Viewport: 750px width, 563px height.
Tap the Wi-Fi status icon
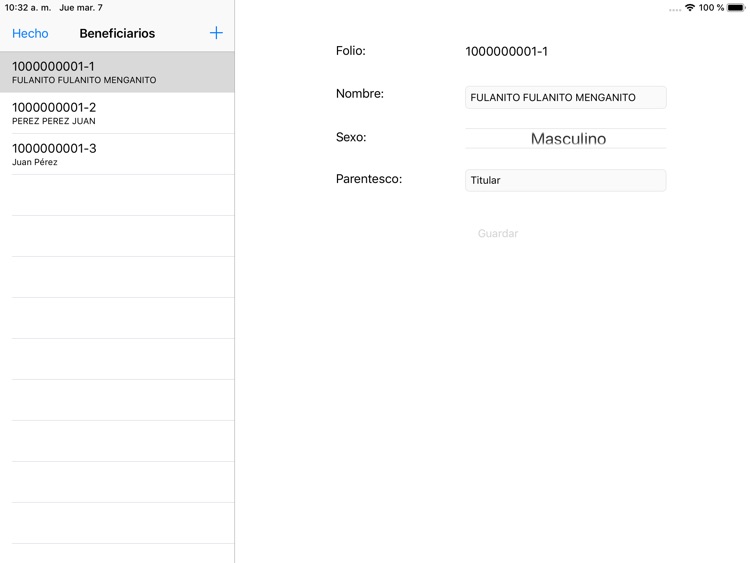[x=690, y=8]
